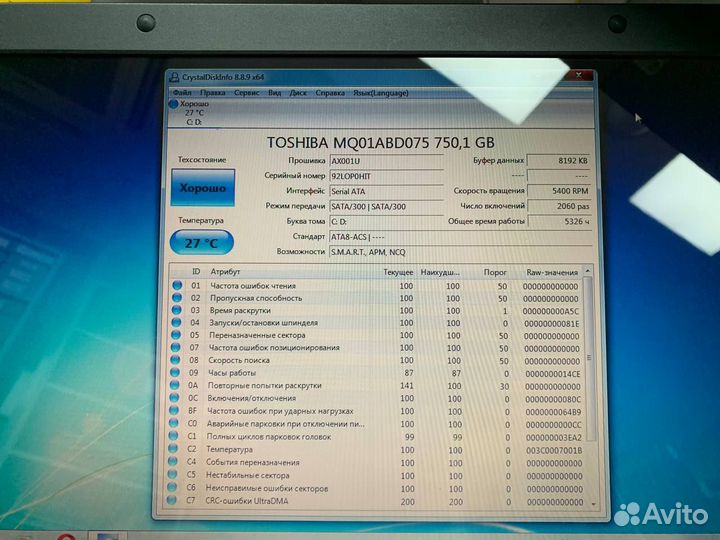Click status icon for Время раскрутки
720x540 pixels.
coord(177,310)
